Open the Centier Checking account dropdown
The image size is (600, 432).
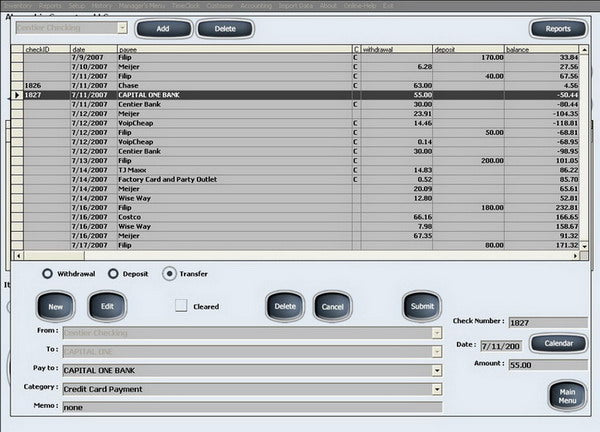(x=122, y=28)
